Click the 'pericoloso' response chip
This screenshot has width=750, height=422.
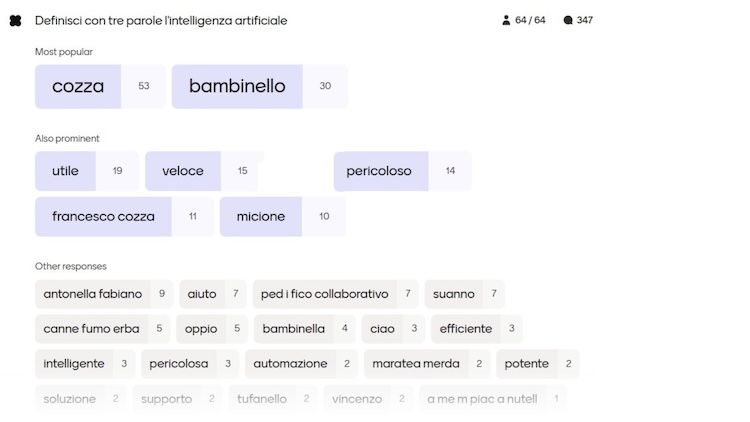click(x=379, y=171)
